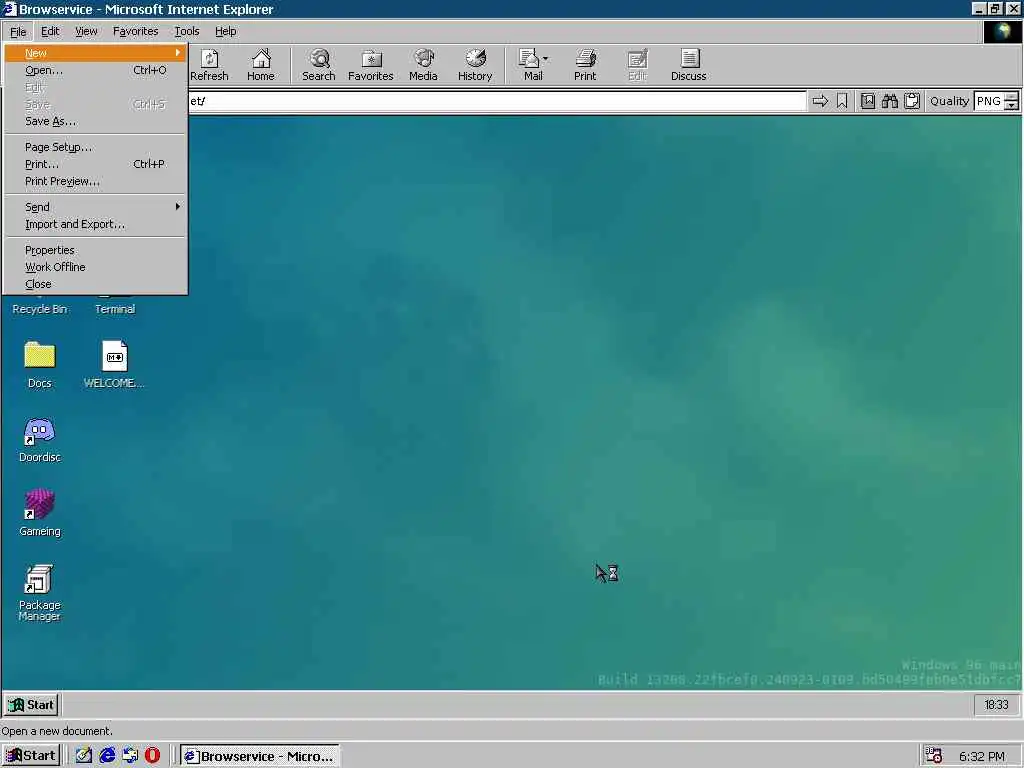Click the Quality PNG value field
The height and width of the screenshot is (768, 1024).
pos(989,101)
